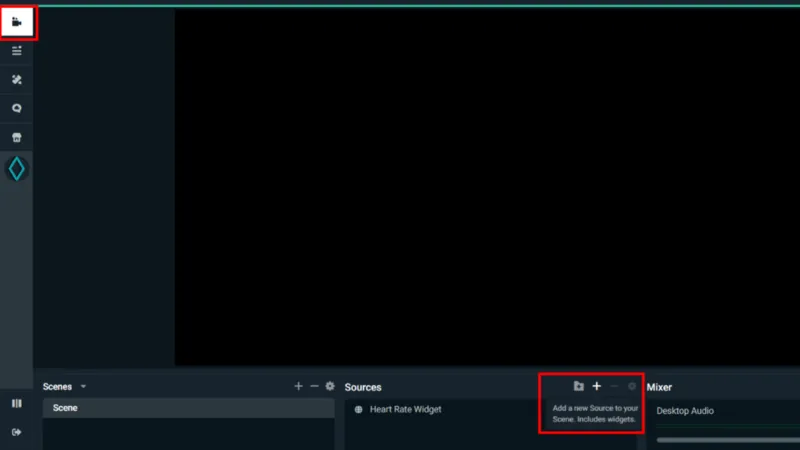This screenshot has width=800, height=450.
Task: Click the Prime diamond icon
Action: (x=16, y=169)
